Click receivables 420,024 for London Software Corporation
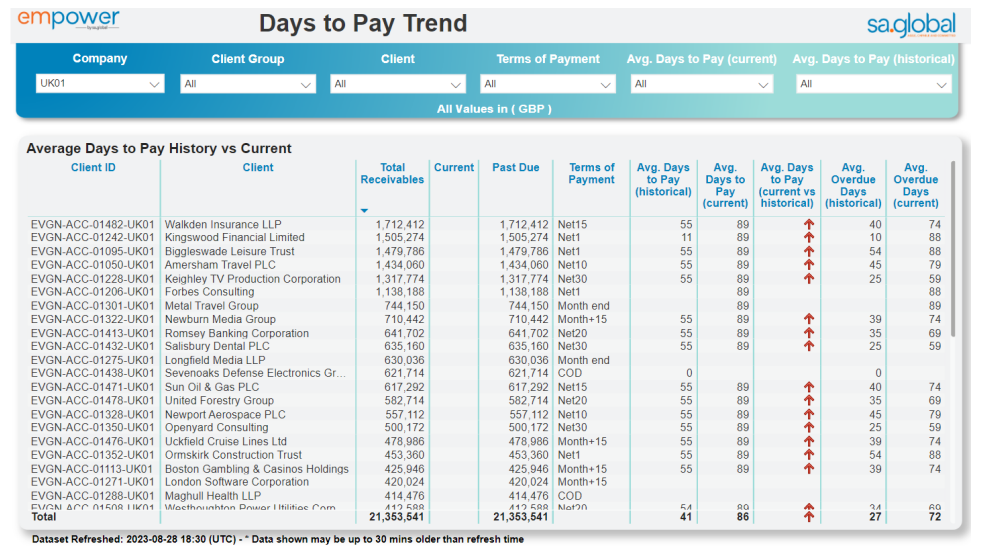The image size is (982, 546). [404, 482]
